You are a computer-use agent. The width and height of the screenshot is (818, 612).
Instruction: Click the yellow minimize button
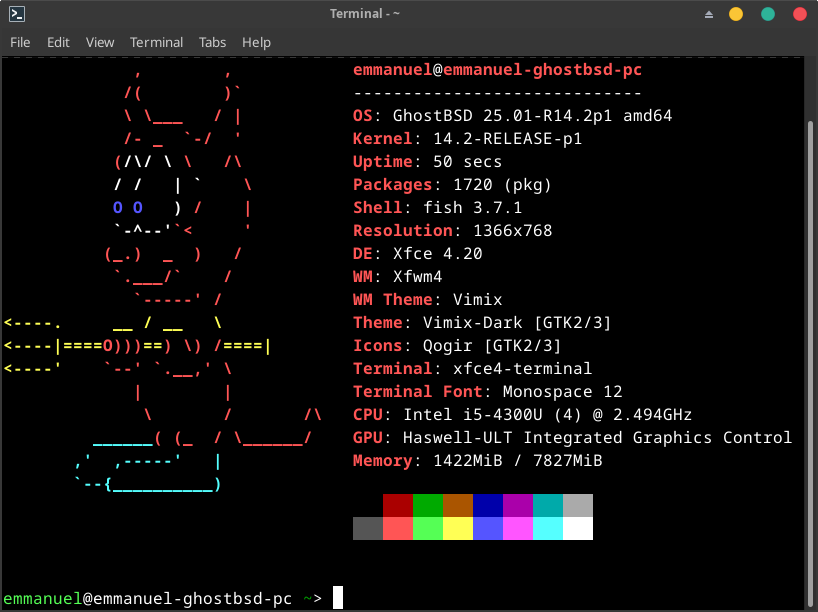coord(736,14)
